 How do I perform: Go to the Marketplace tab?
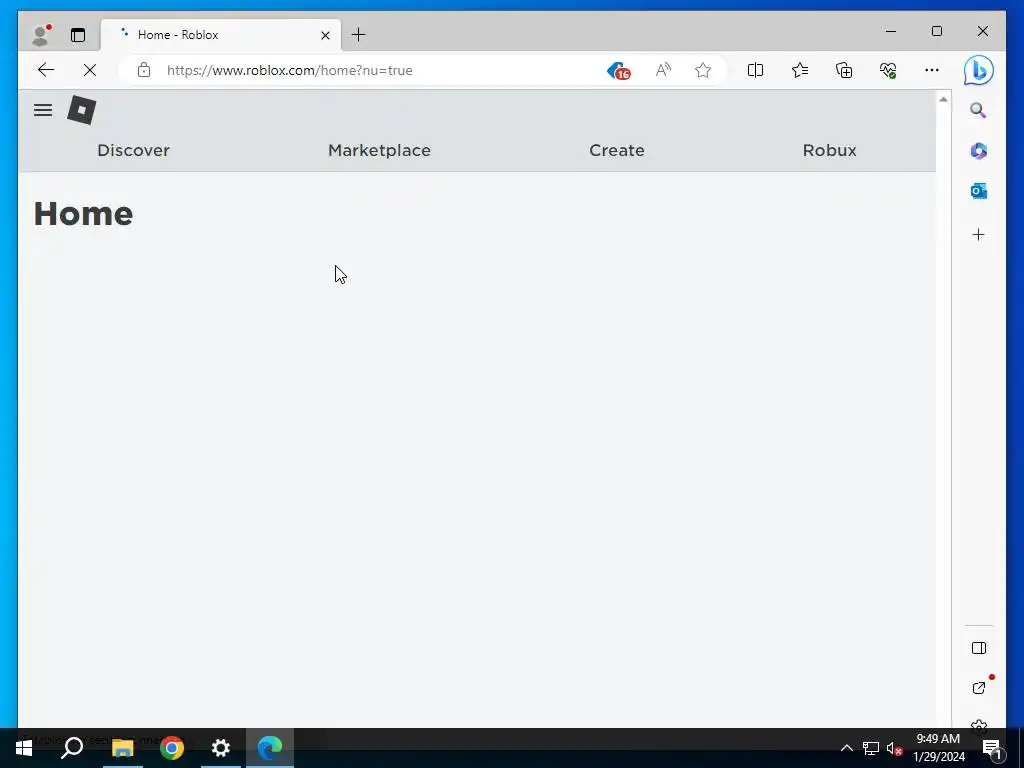(x=379, y=150)
